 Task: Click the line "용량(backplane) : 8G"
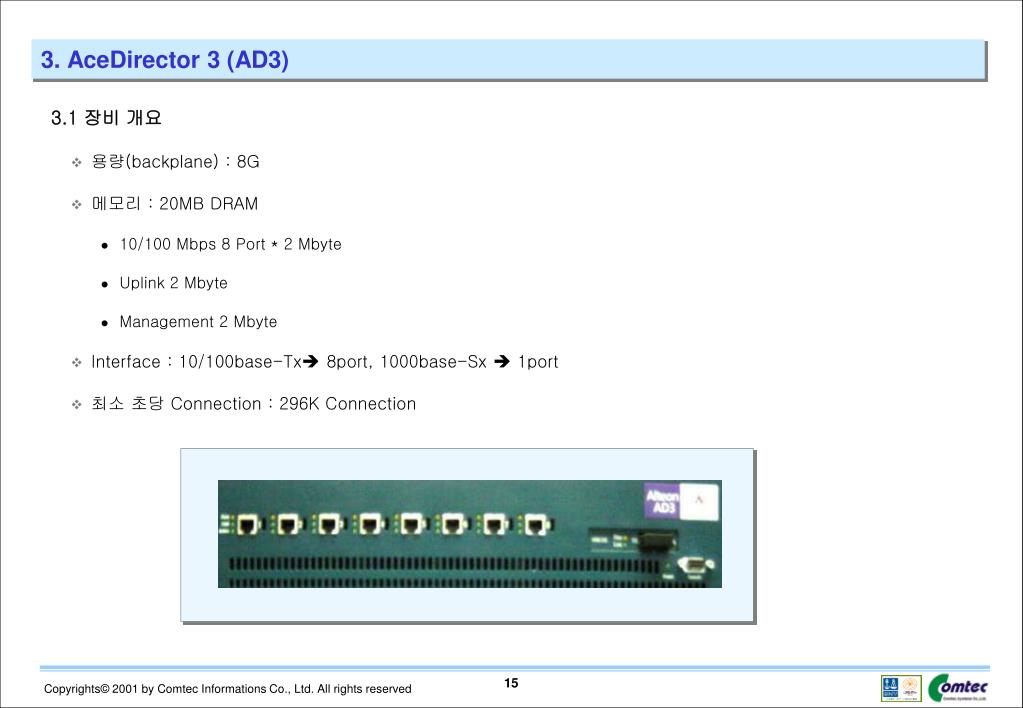click(175, 161)
